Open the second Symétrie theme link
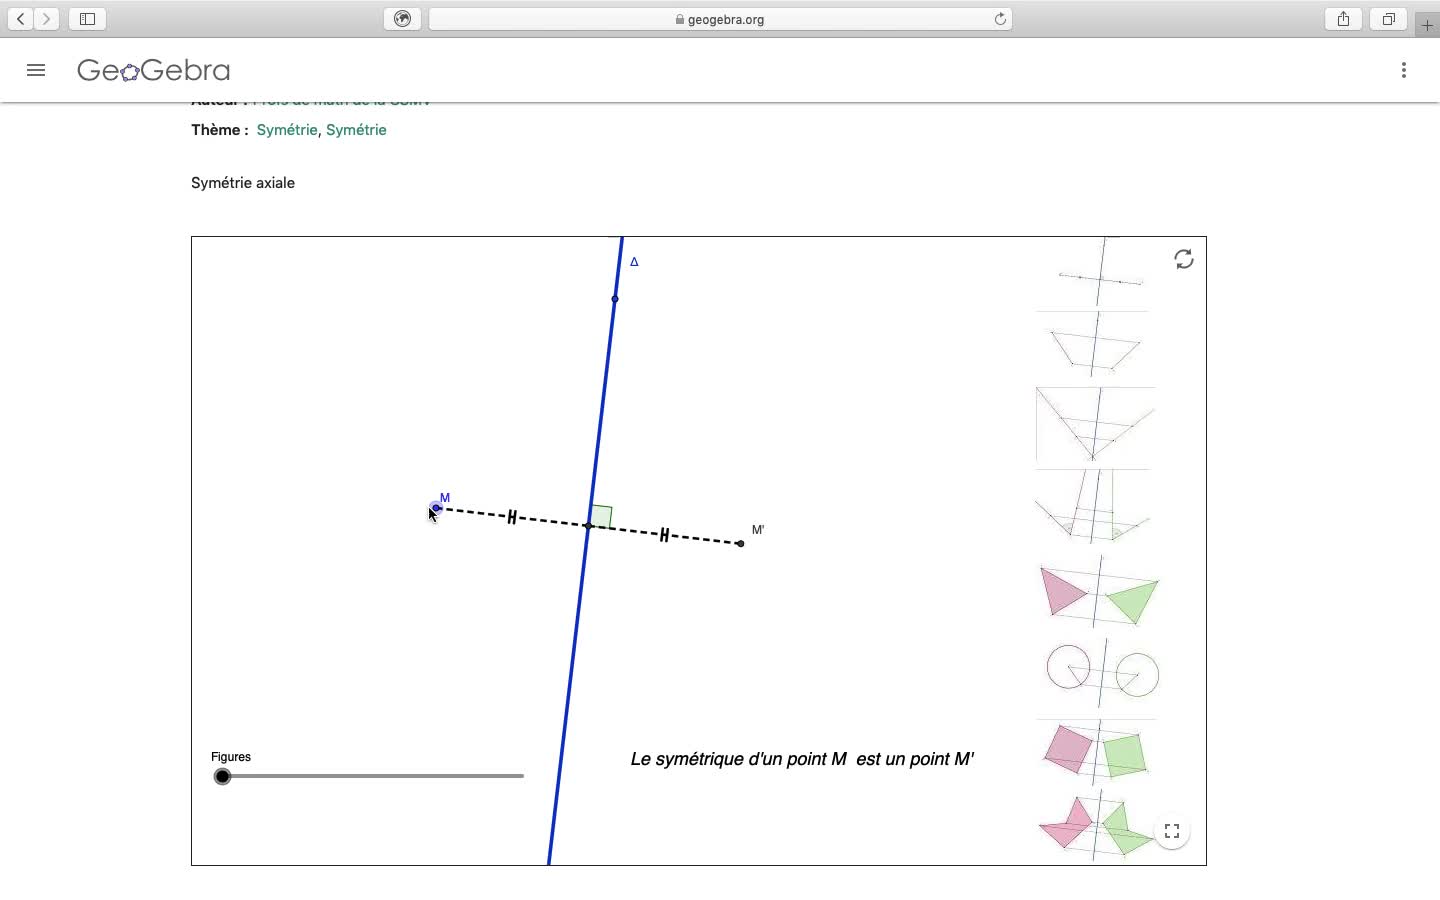Viewport: 1440px width, 900px height. point(356,130)
